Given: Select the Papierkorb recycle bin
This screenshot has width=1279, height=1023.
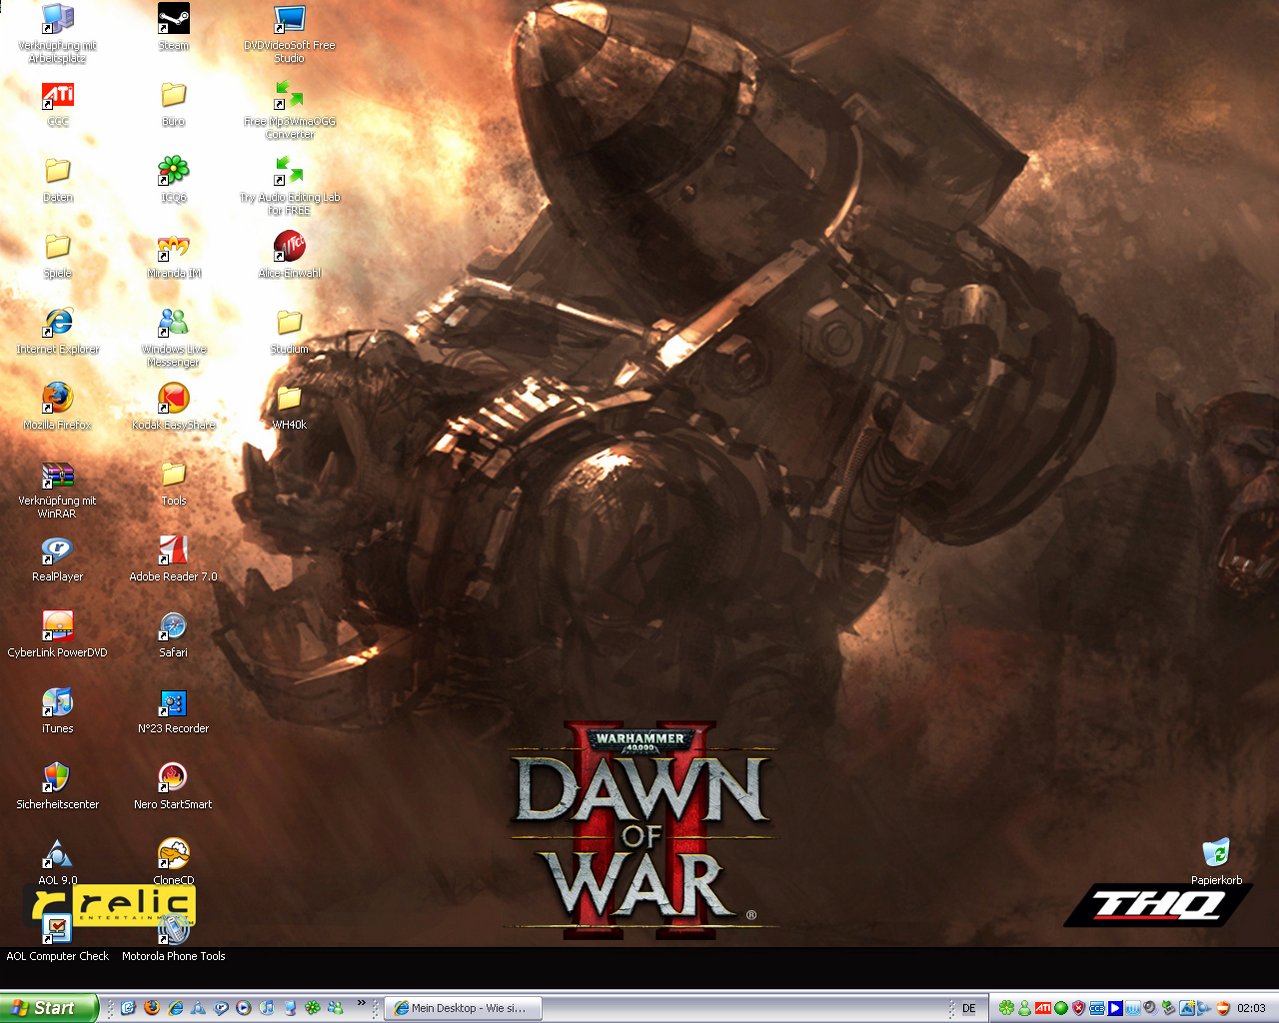Looking at the screenshot, I should click(1216, 854).
